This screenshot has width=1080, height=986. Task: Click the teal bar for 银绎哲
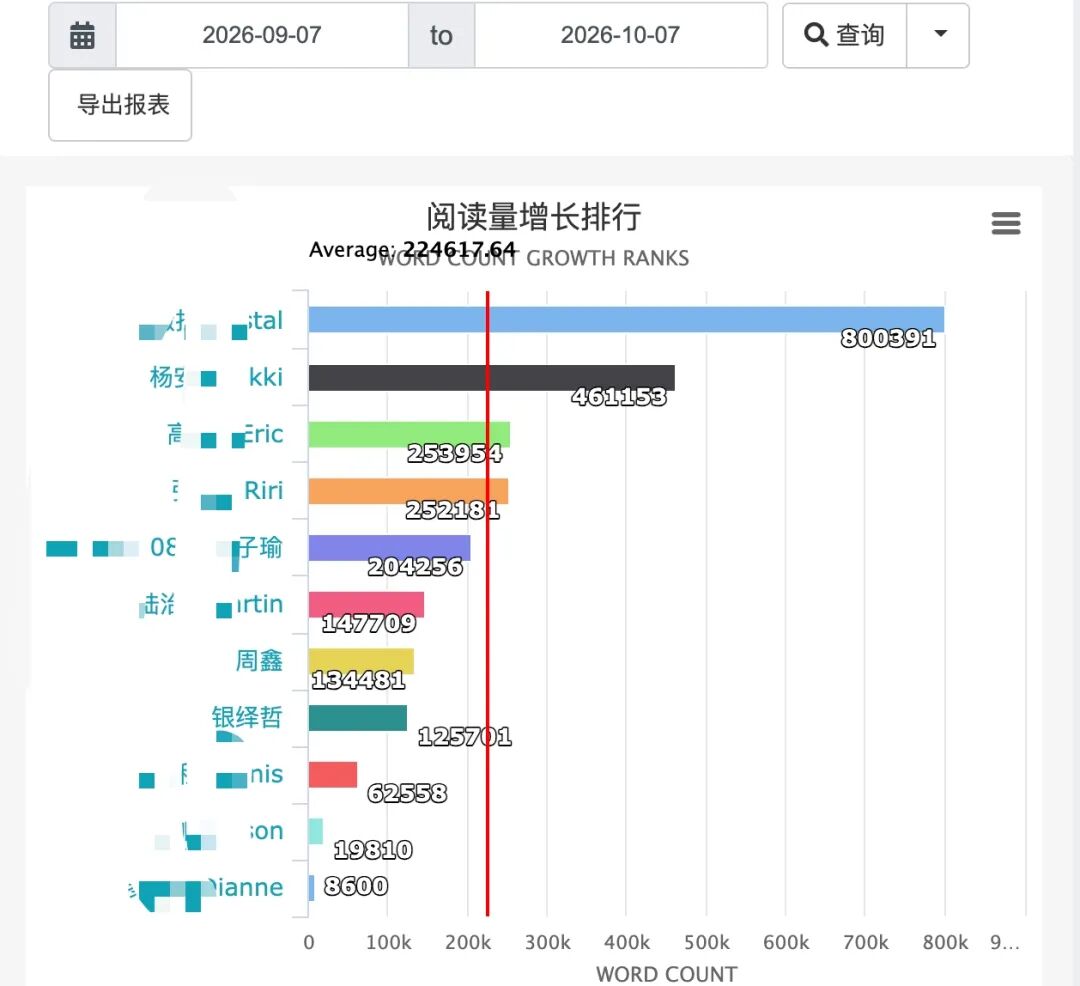[357, 718]
